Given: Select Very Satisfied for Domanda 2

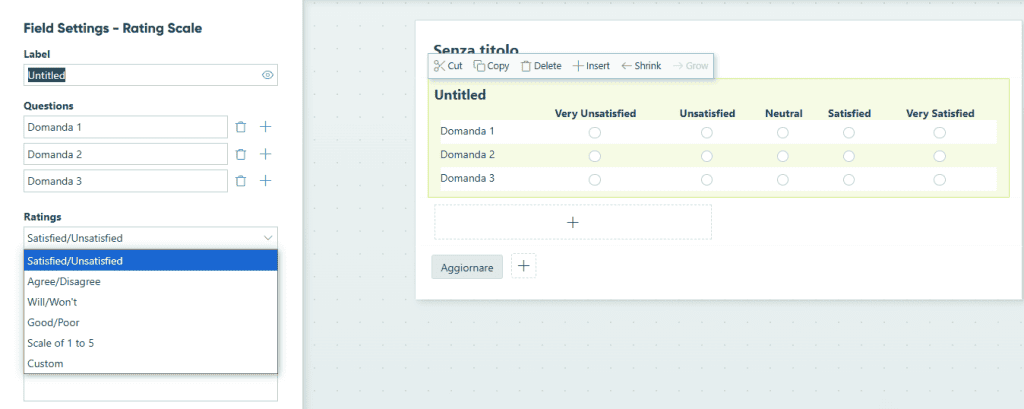Looking at the screenshot, I should tap(939, 156).
